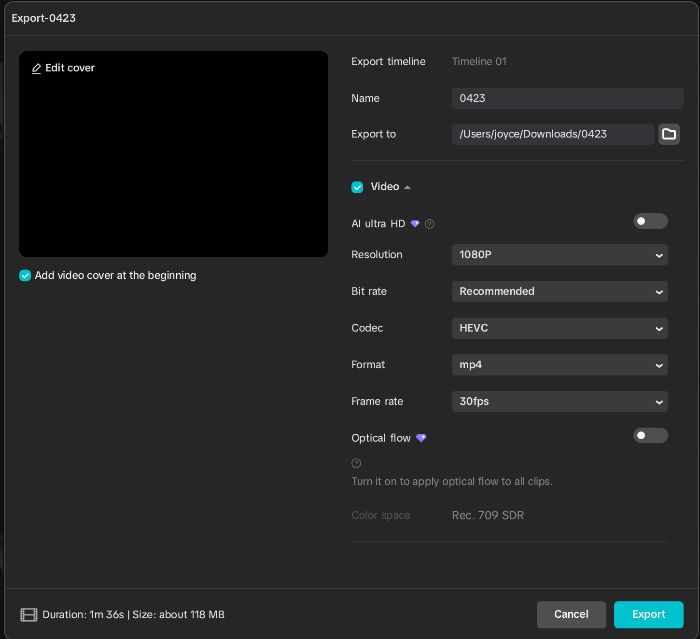The height and width of the screenshot is (639, 700).
Task: Click the AI ultra HD diamond pro icon
Action: pyautogui.click(x=415, y=224)
